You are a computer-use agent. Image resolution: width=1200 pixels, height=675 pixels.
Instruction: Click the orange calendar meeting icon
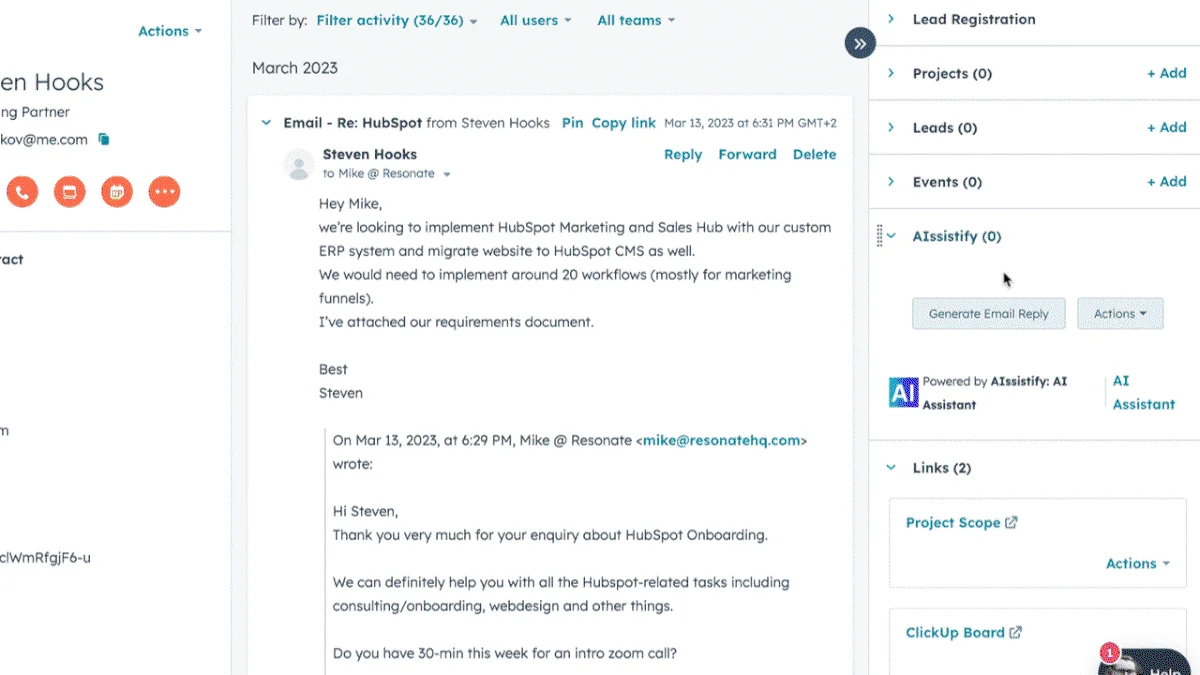point(117,191)
